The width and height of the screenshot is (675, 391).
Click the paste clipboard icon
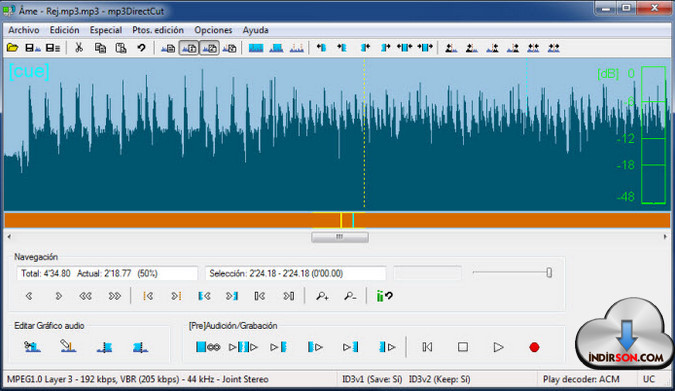click(121, 48)
